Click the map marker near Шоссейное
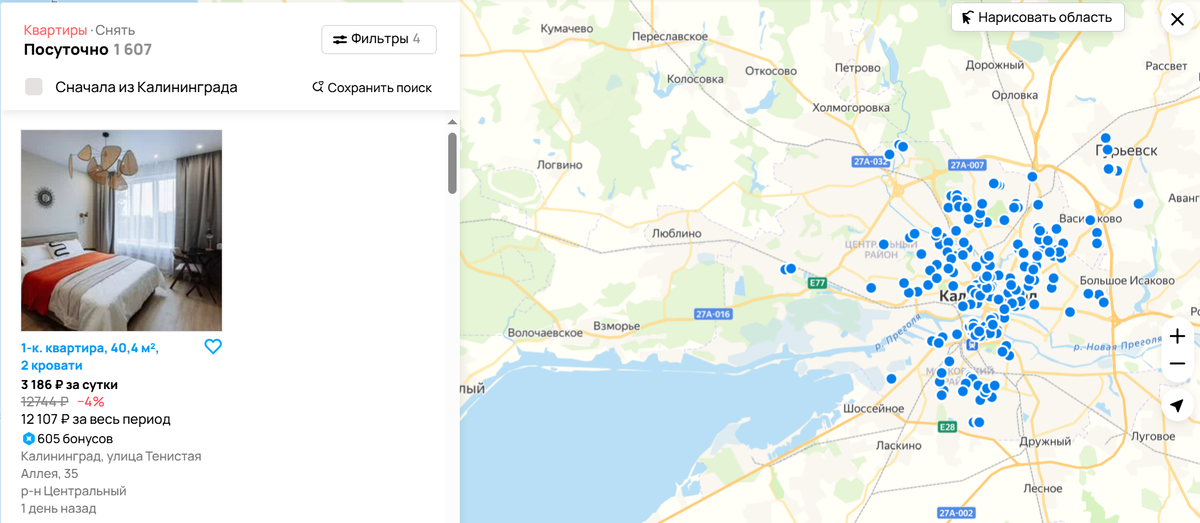Viewport: 1200px width, 523px height. tap(891, 379)
